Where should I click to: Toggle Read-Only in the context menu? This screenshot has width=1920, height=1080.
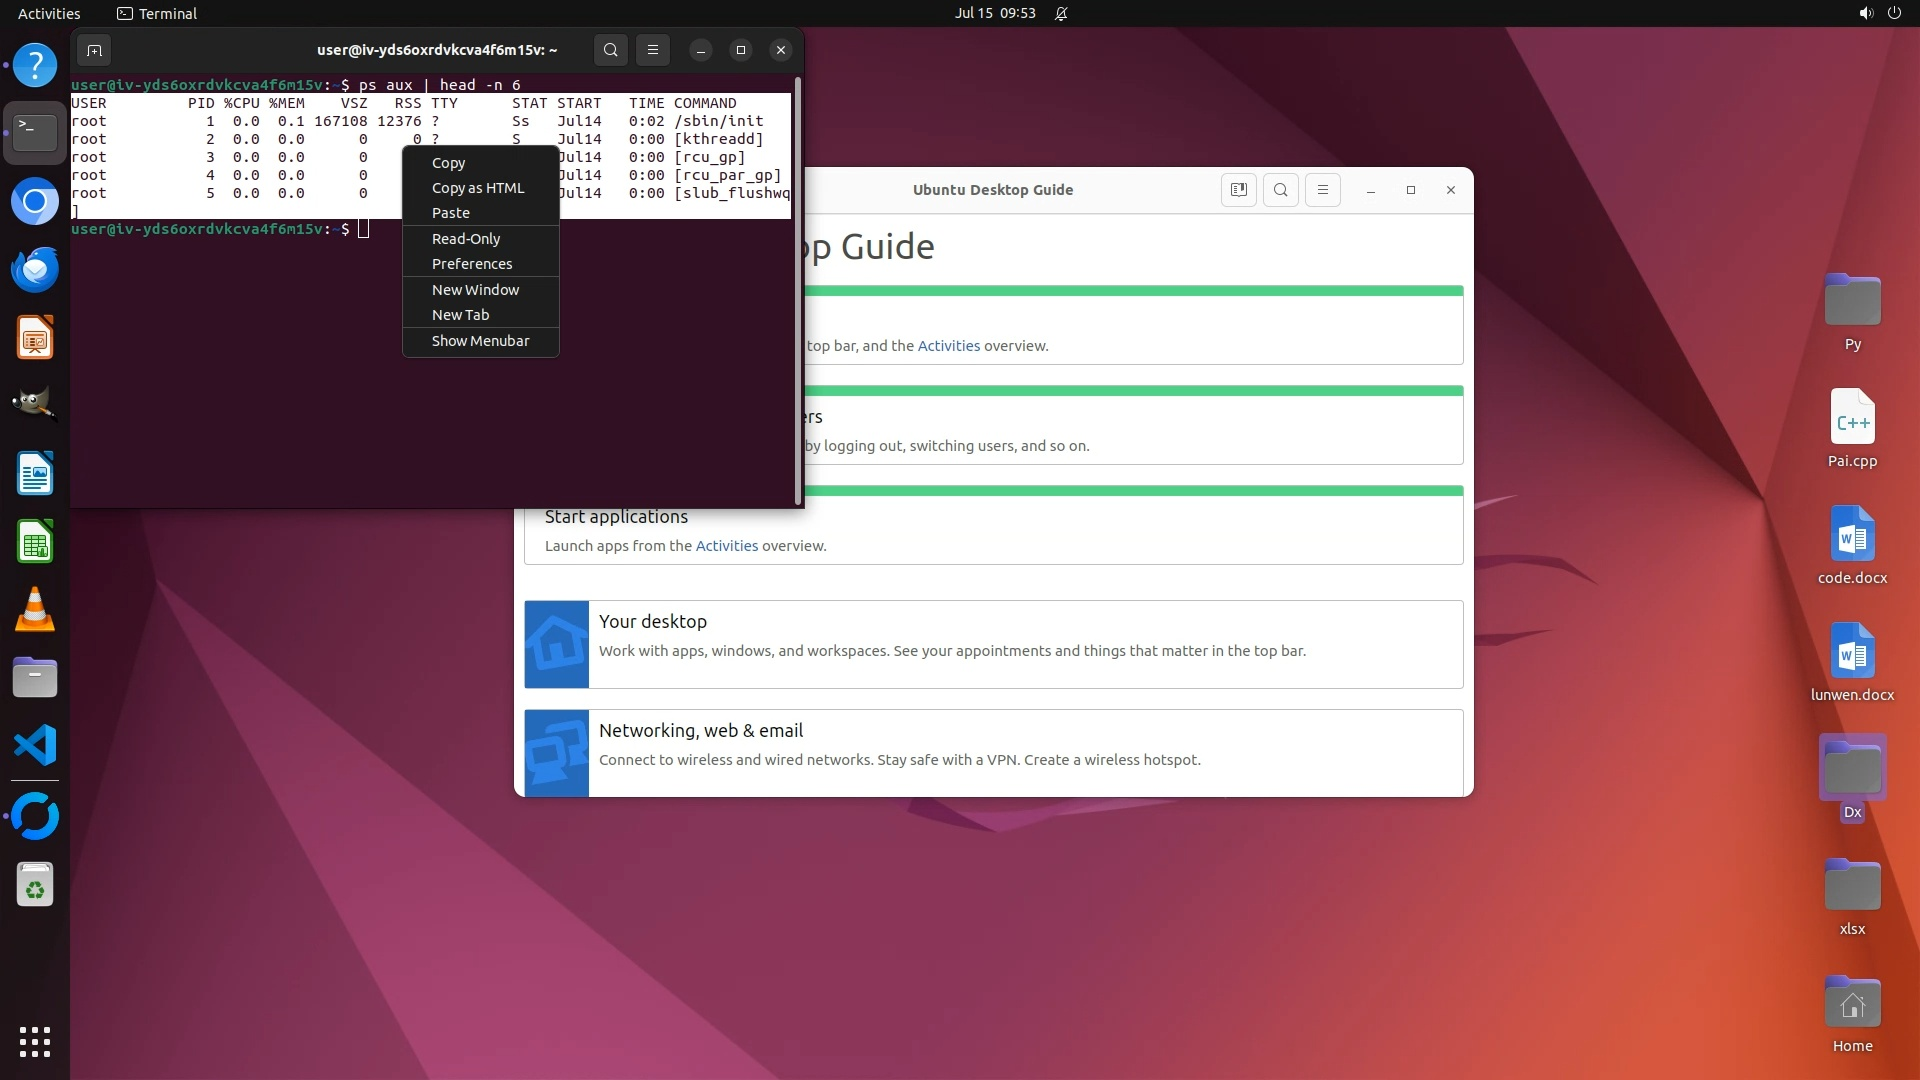click(466, 239)
